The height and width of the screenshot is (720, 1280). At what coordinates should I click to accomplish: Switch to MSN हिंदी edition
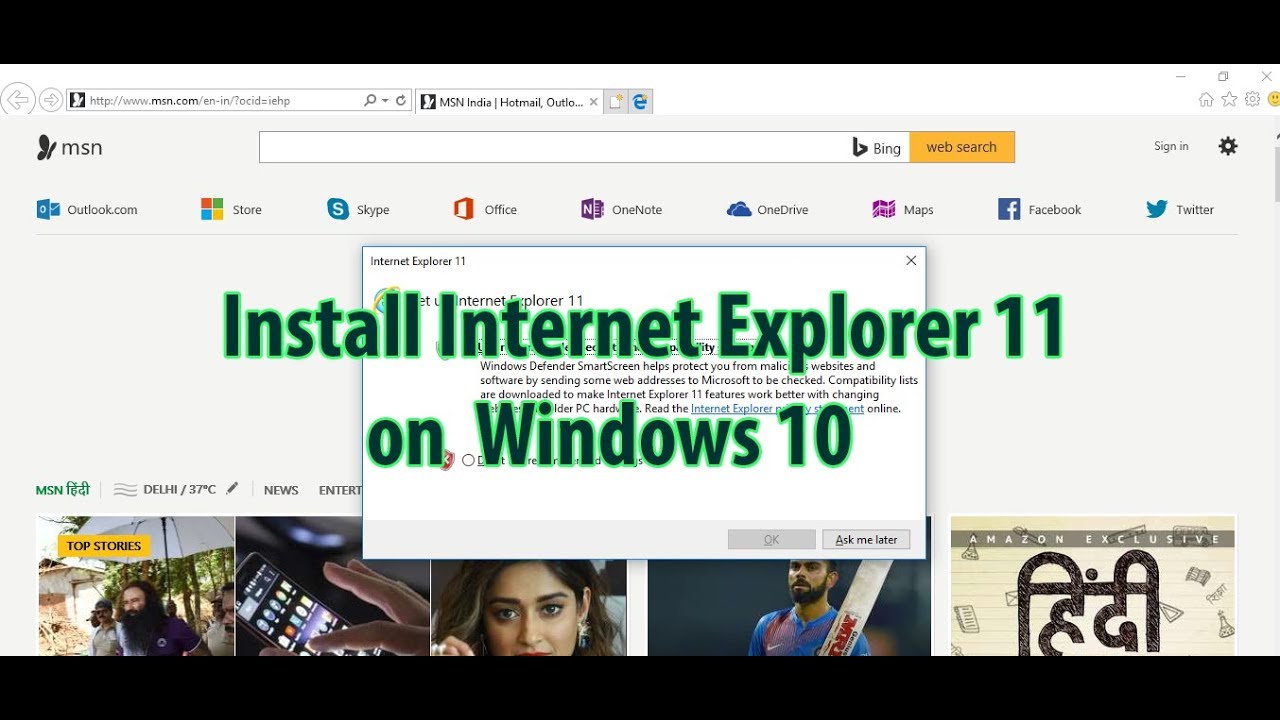[x=63, y=489]
